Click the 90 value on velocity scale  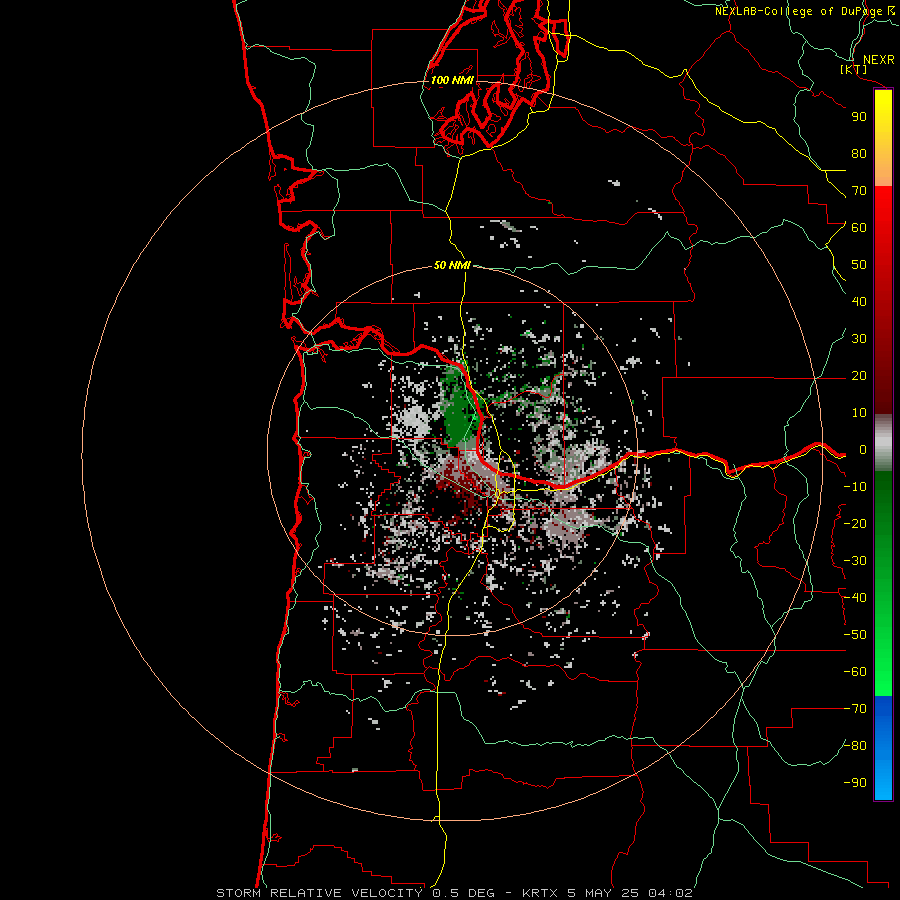tap(859, 117)
